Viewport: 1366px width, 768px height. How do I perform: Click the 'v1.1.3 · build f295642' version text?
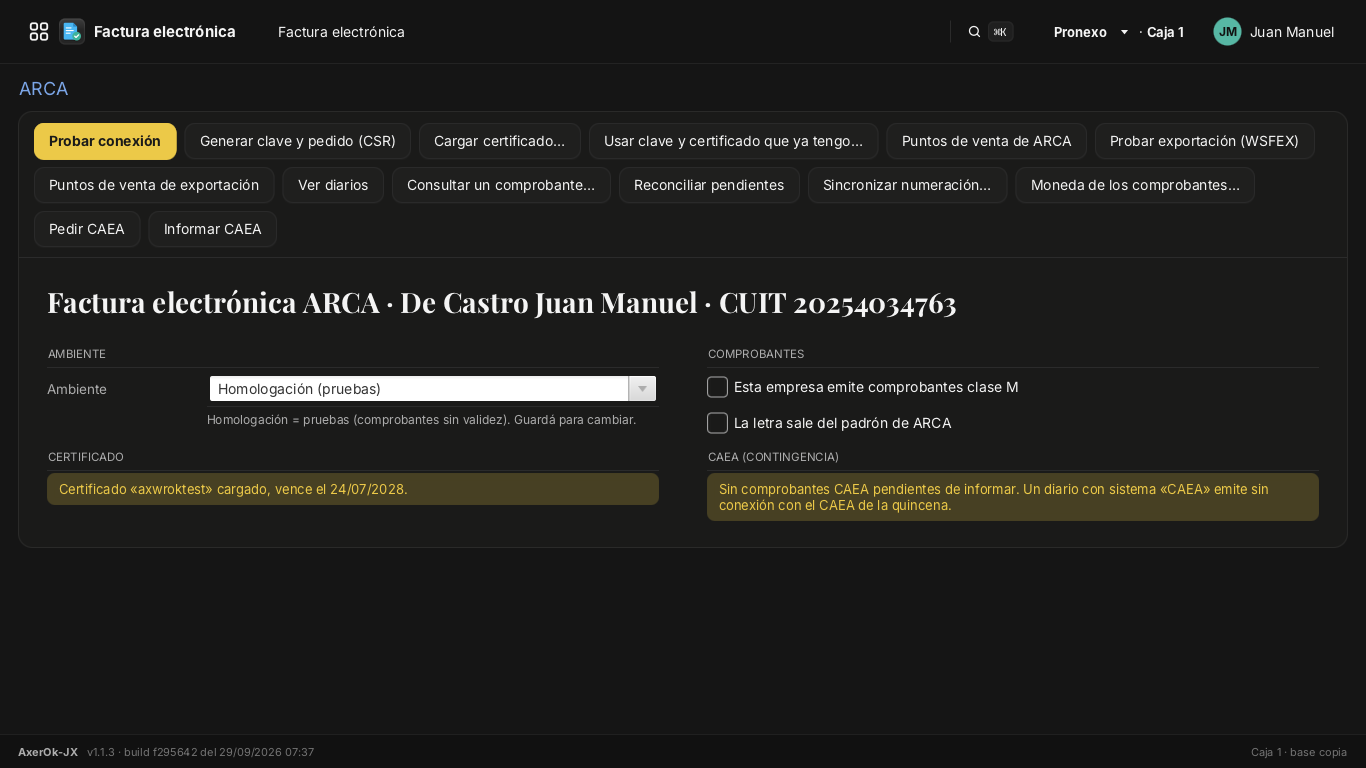[x=201, y=752]
